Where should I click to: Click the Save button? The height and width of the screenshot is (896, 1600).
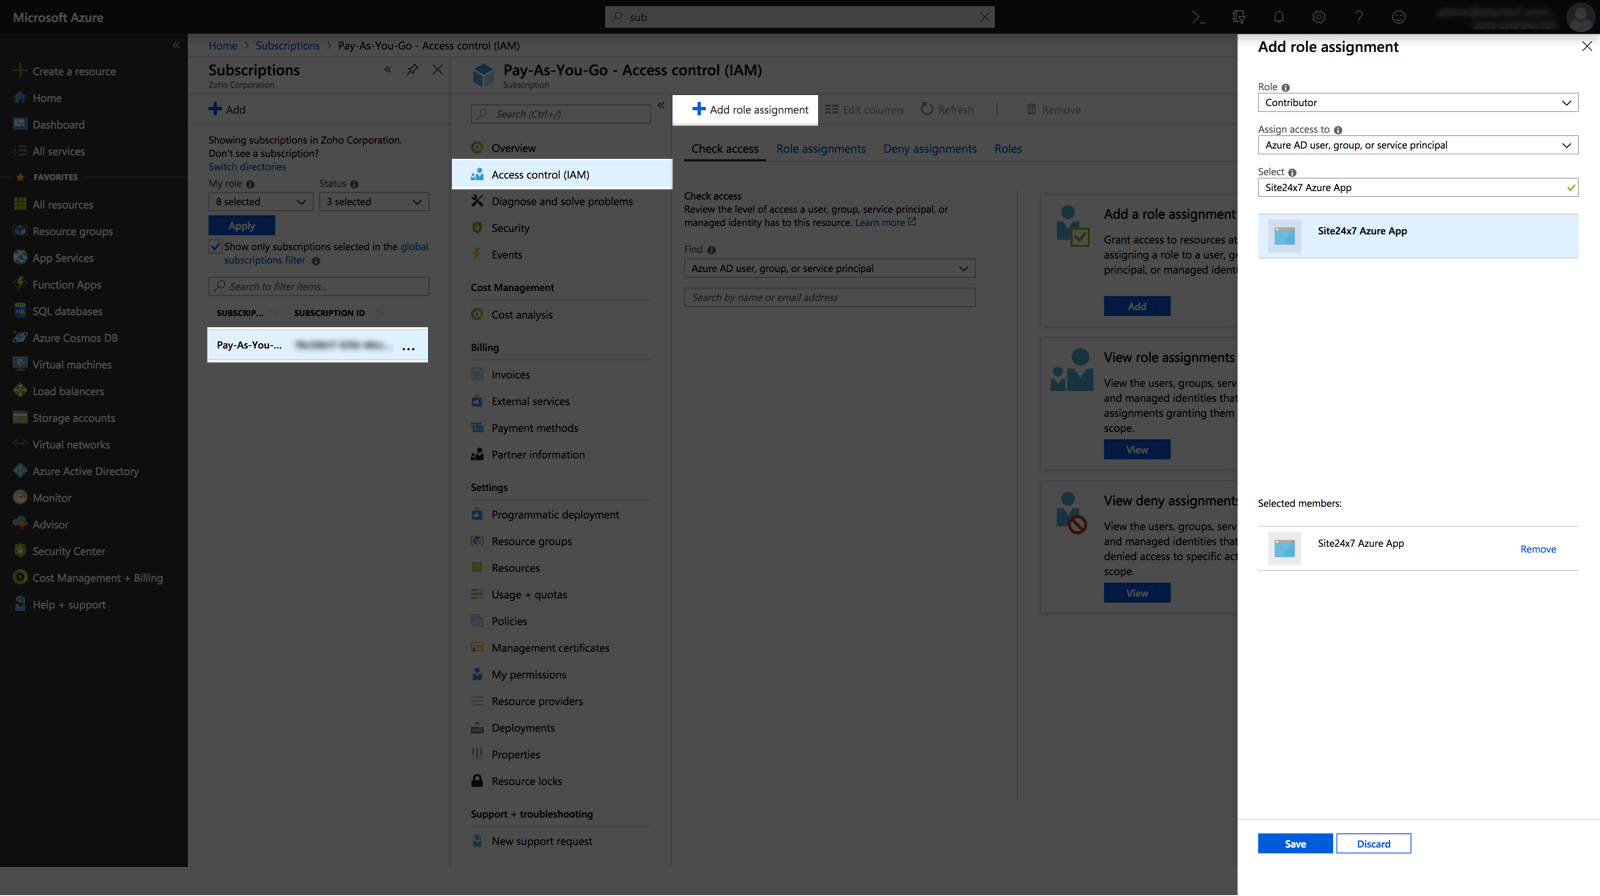pyautogui.click(x=1295, y=844)
